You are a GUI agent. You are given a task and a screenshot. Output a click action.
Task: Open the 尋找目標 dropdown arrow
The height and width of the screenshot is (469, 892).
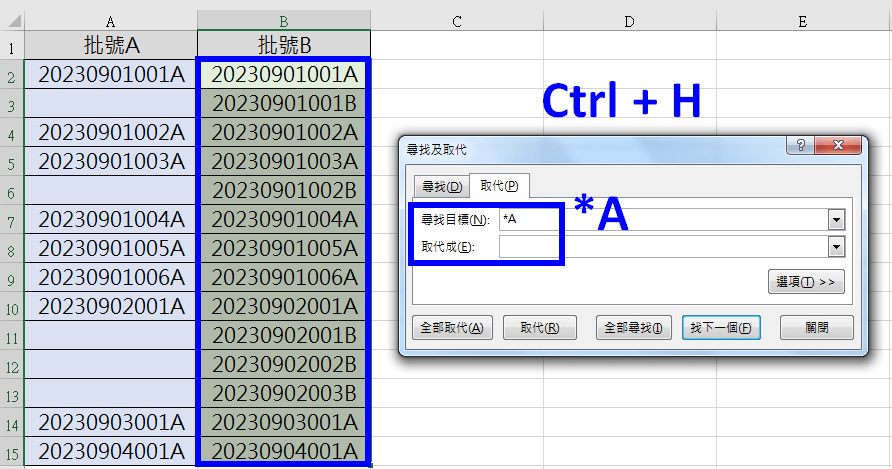click(836, 219)
